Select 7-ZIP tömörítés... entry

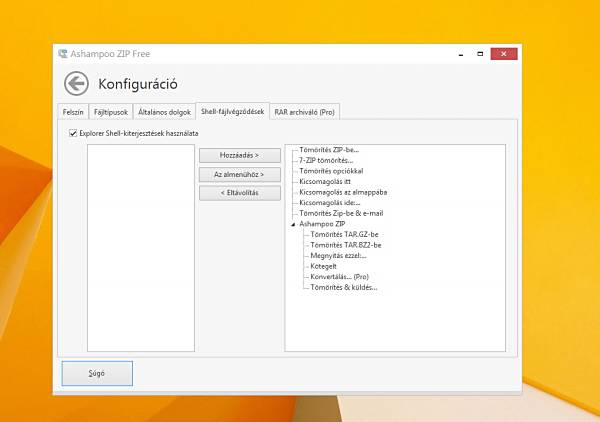tap(326, 160)
